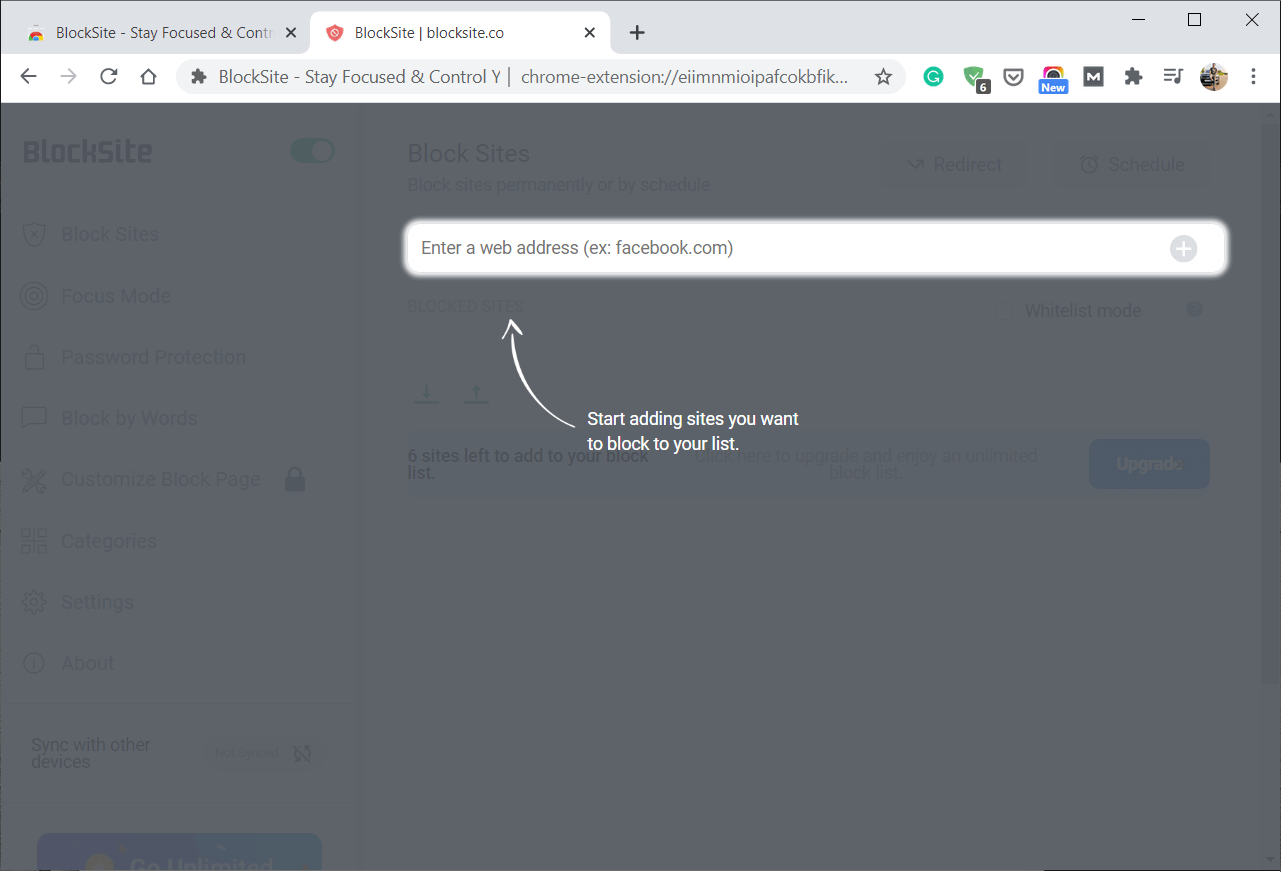Open Customize Block Page

(160, 479)
